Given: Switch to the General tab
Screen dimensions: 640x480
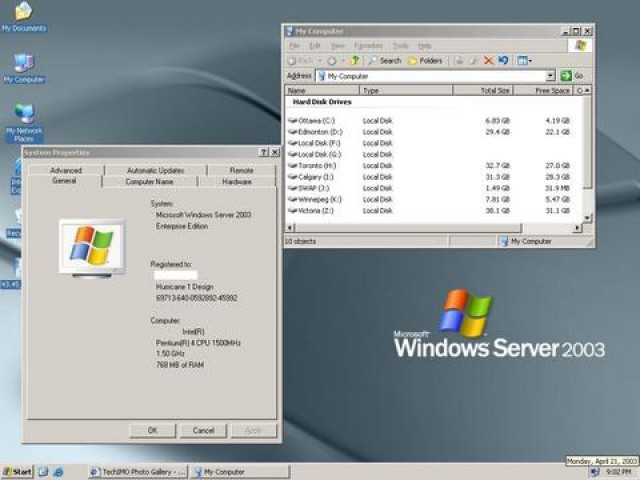Looking at the screenshot, I should [64, 181].
